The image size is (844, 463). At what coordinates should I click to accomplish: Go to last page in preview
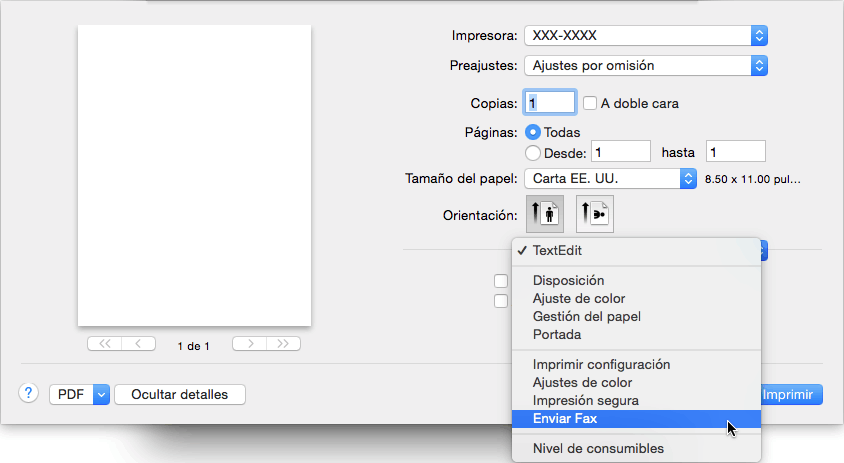(x=284, y=343)
